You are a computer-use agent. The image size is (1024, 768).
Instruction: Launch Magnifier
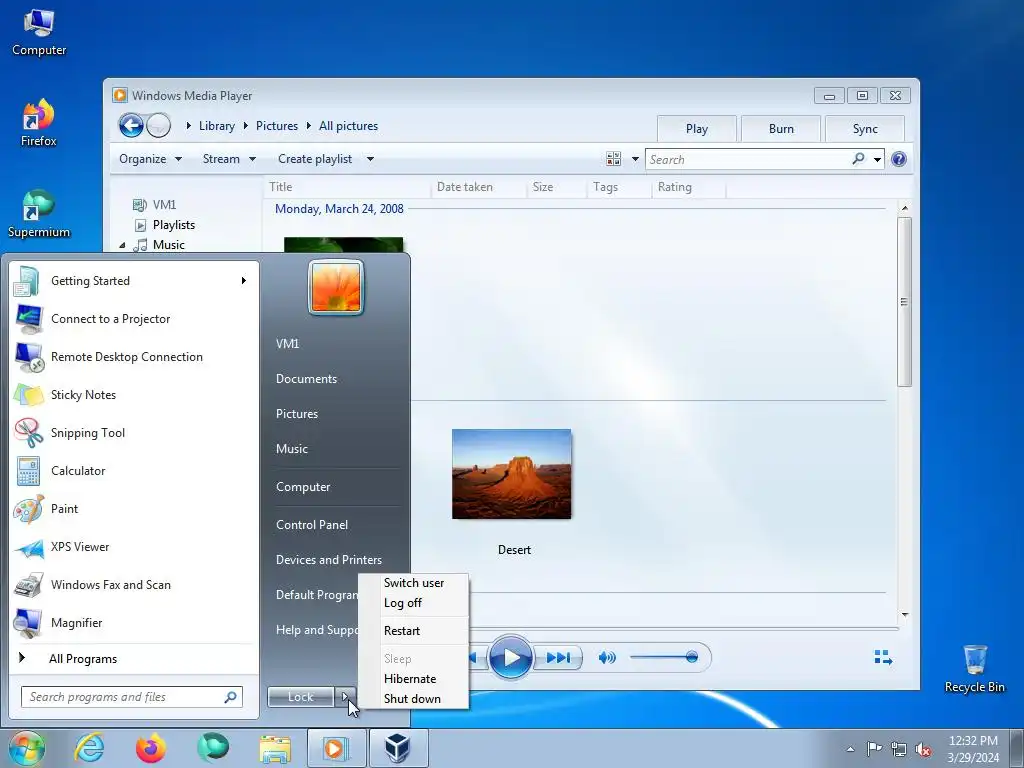134,622
